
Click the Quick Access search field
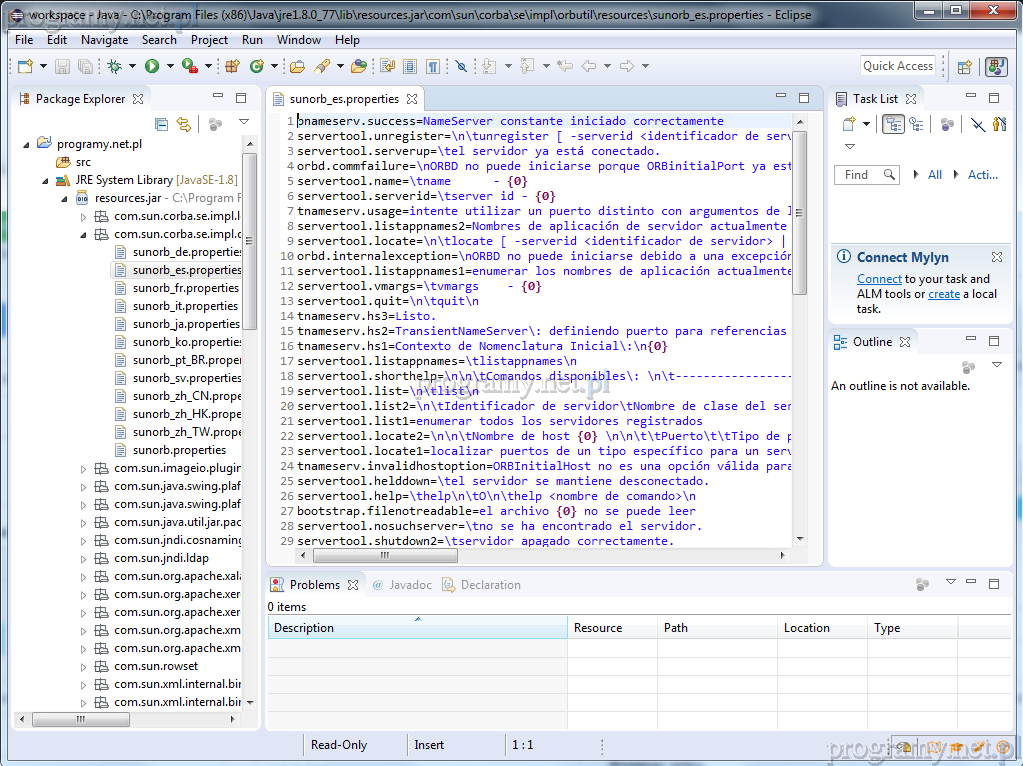click(x=898, y=66)
